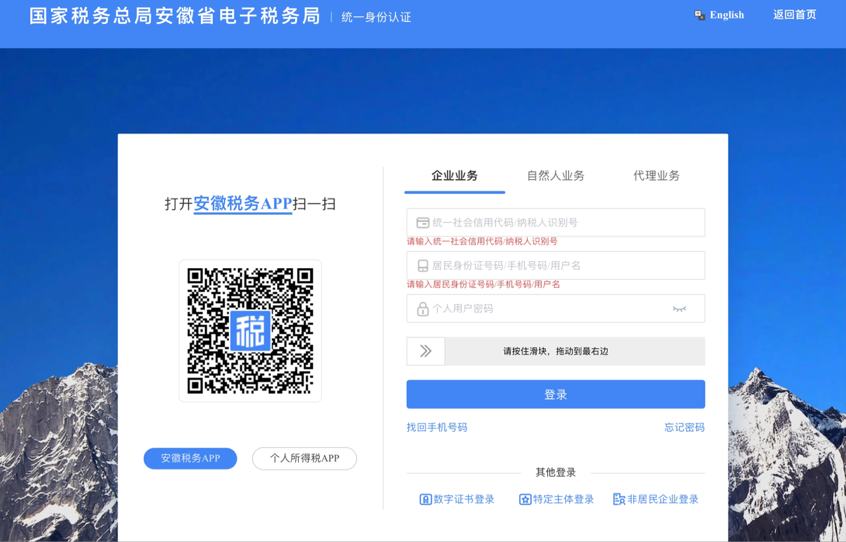
Task: Open the 忘记密码 link
Action: pos(684,427)
